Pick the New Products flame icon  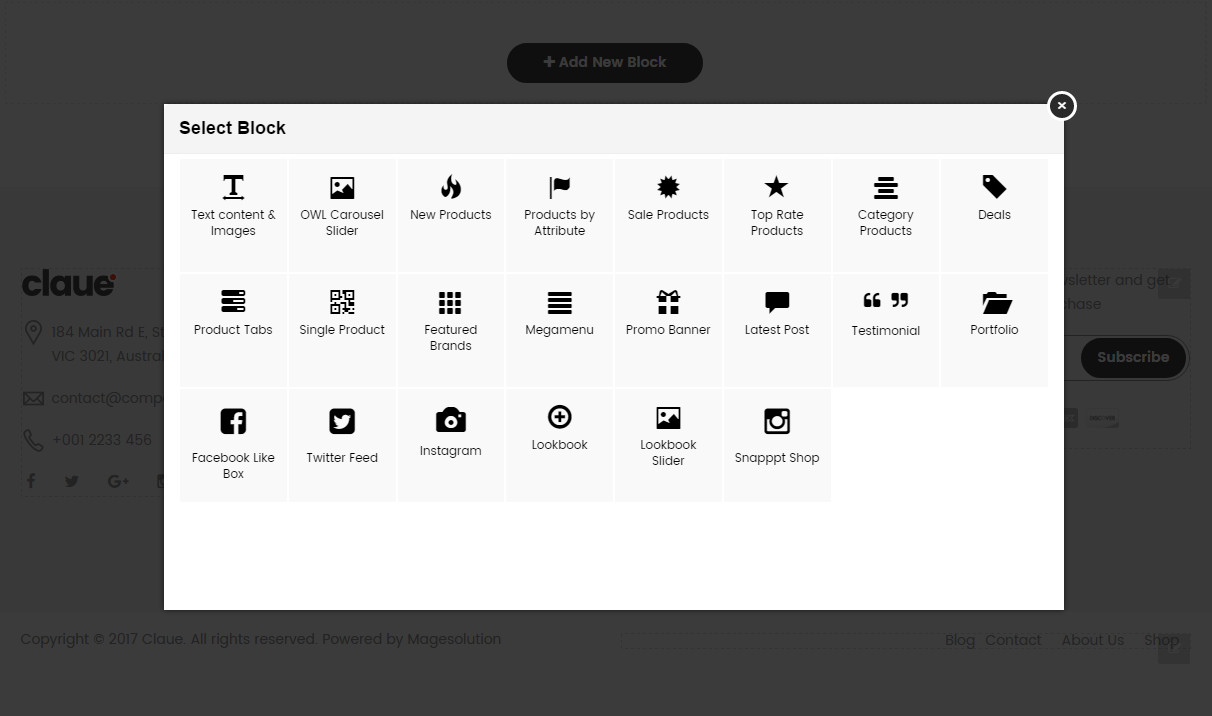(451, 187)
